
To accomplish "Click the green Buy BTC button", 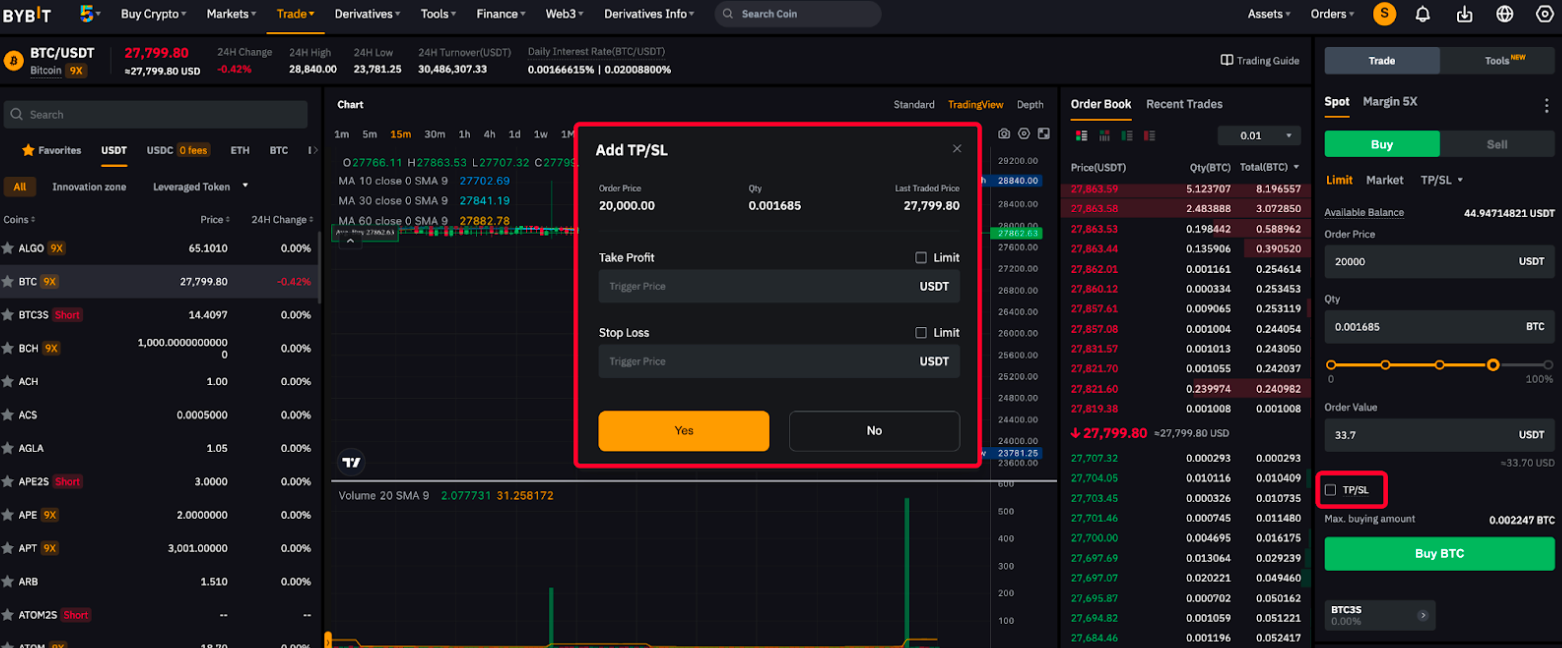I will tap(1438, 553).
